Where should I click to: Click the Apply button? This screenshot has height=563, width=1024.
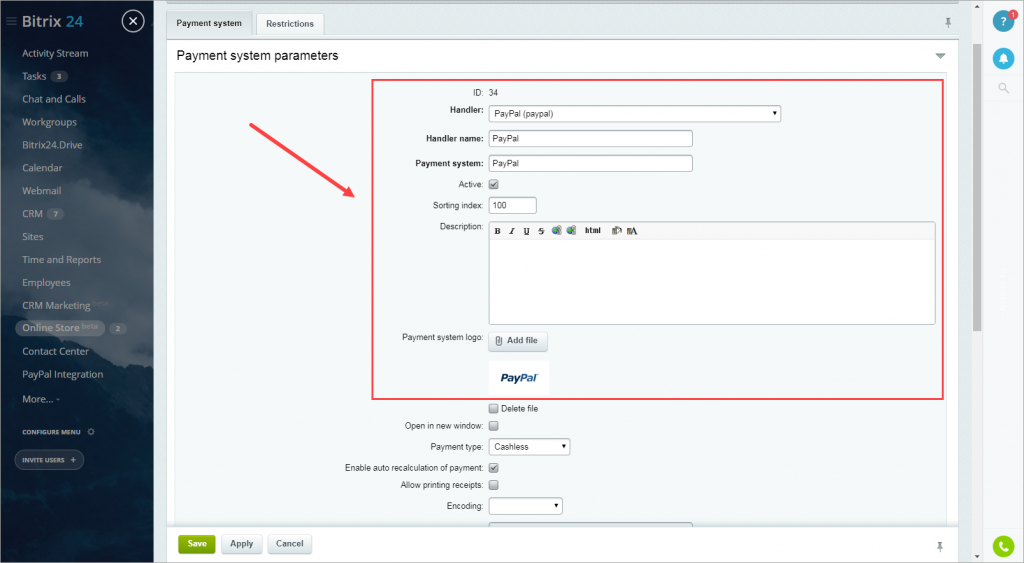pos(242,543)
